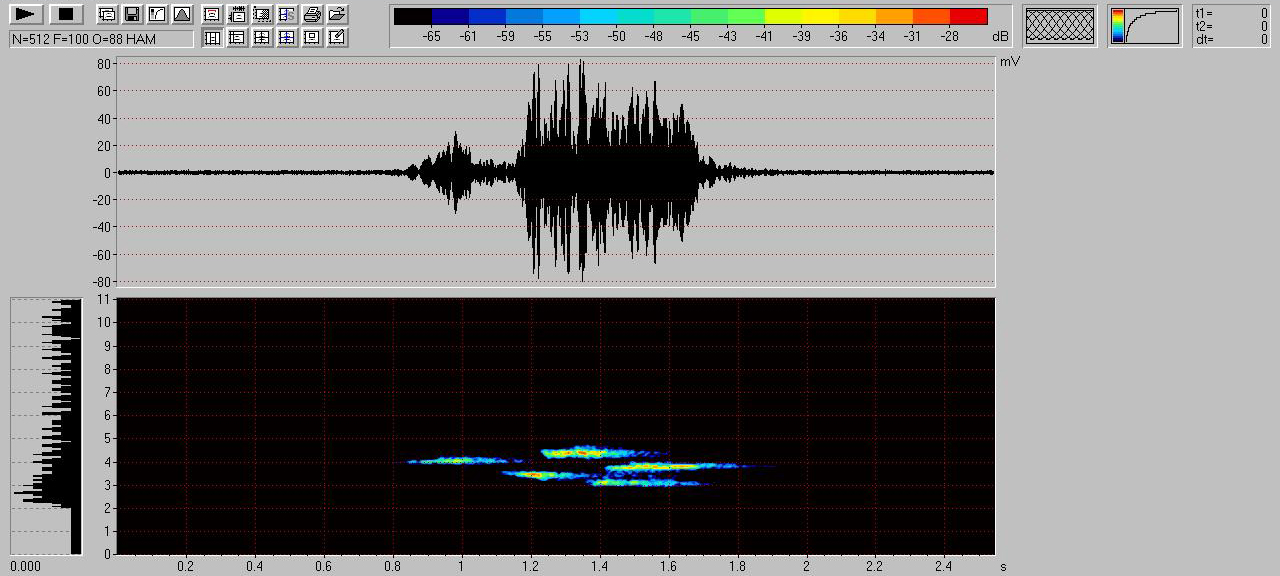
Task: Click the pencil edit icon in second row
Action: click(x=337, y=37)
